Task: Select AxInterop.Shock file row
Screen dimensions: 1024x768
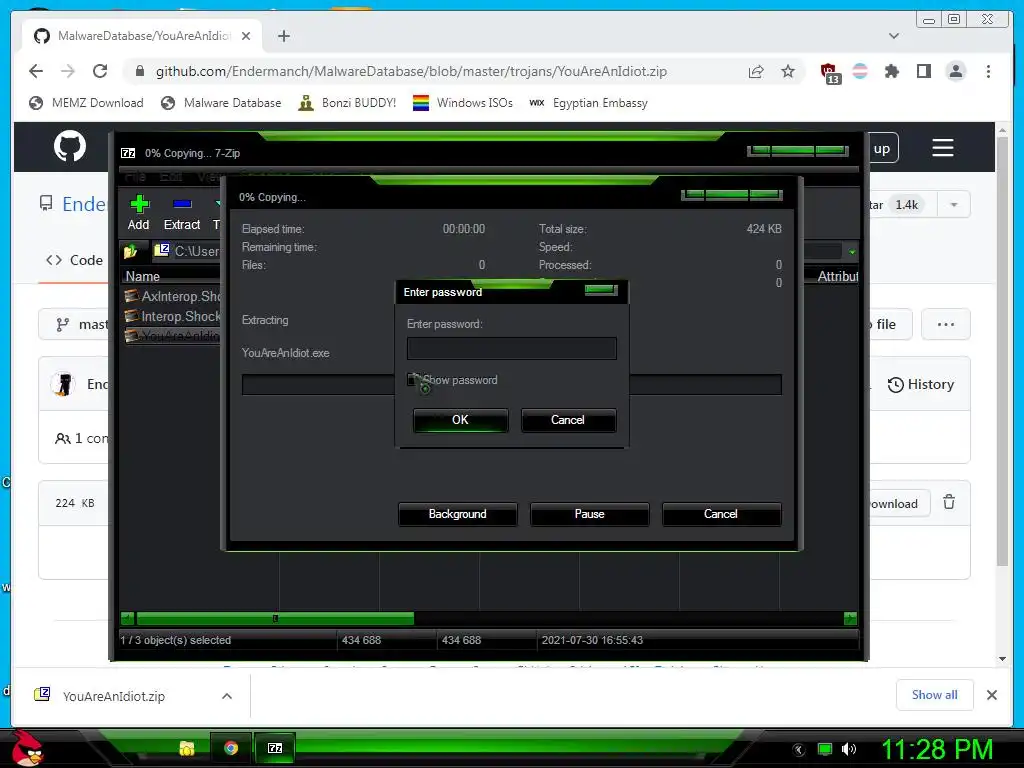Action: point(172,296)
